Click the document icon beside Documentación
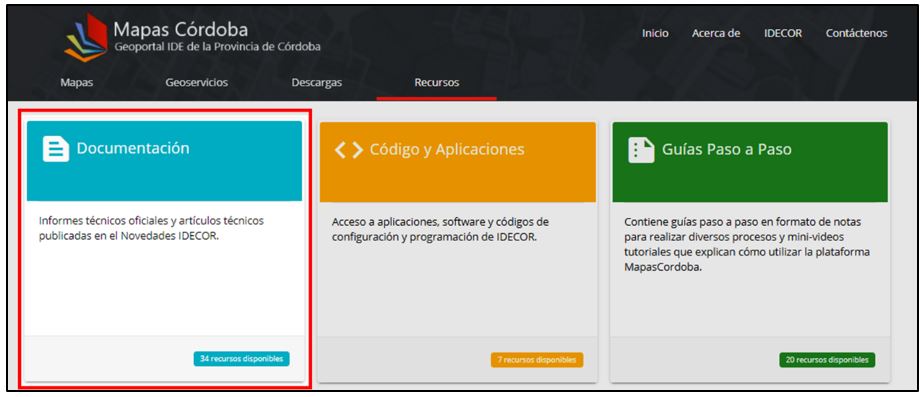The height and width of the screenshot is (397, 921). [56, 149]
